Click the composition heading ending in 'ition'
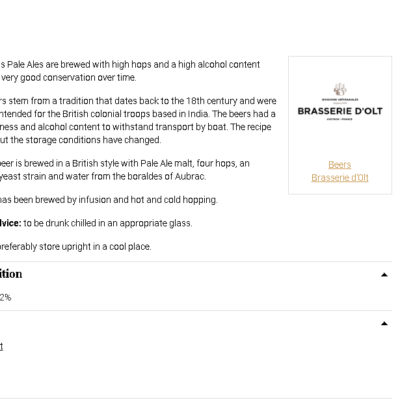The width and height of the screenshot is (400, 400). click(11, 274)
